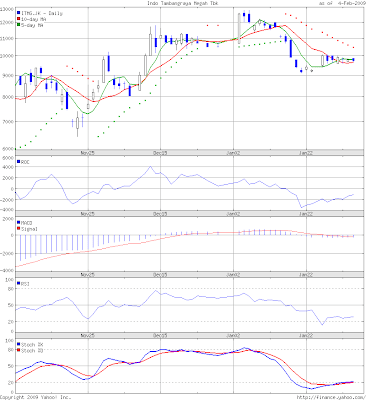The height and width of the screenshot is (400, 366).
Task: Click the 12000 price axis label
Action: (7, 23)
